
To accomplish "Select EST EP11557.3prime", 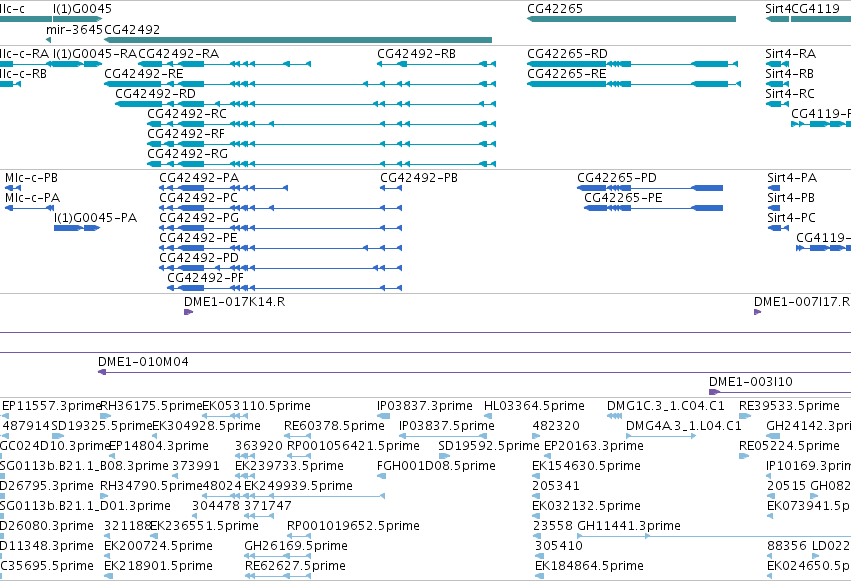I will pos(5,416).
